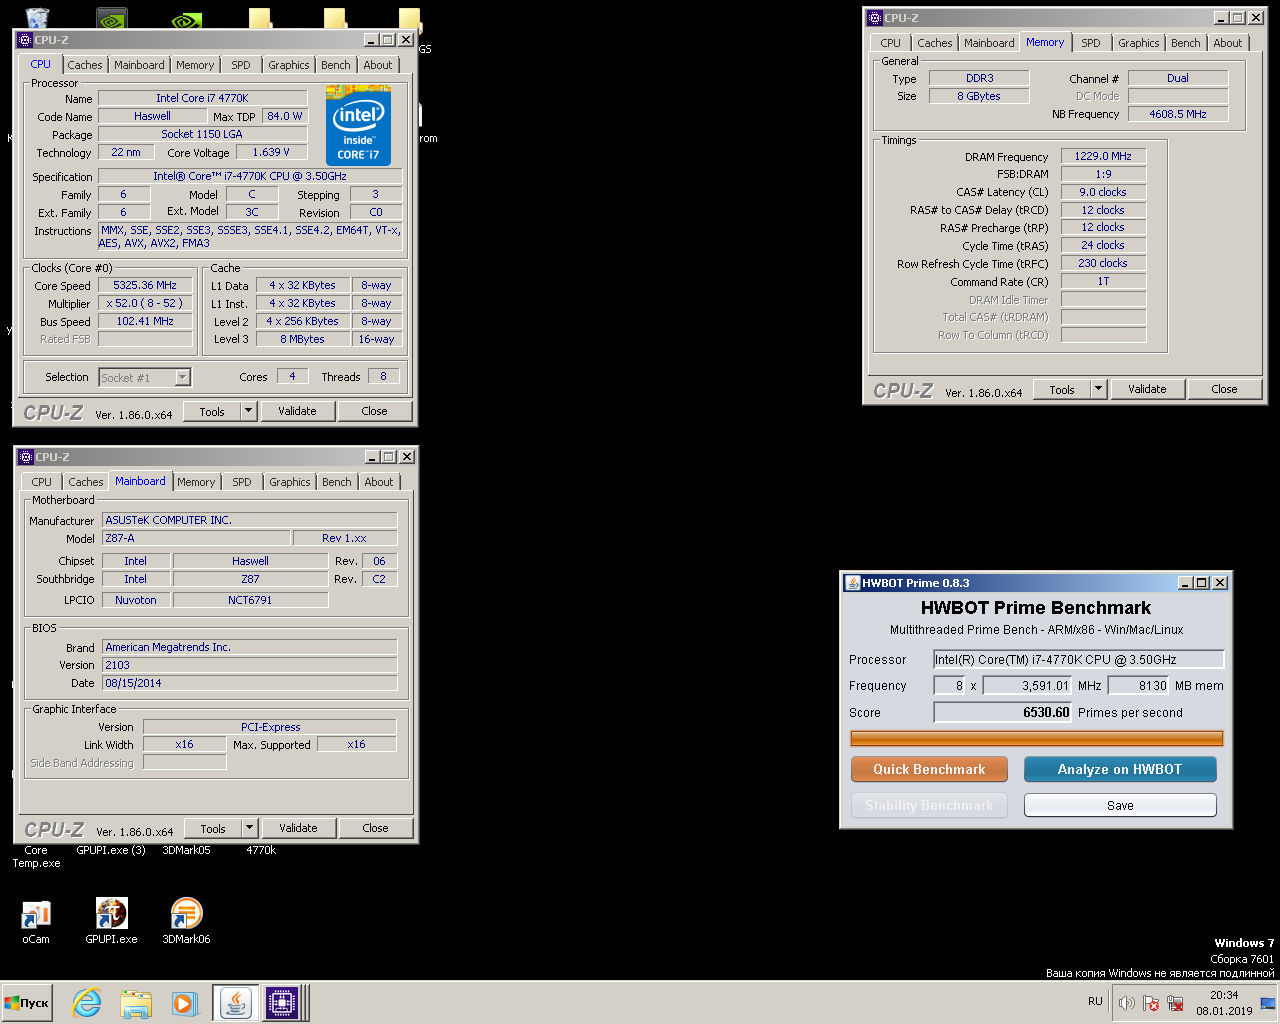This screenshot has width=1280, height=1024.
Task: Open the volume speaker icon in the tray
Action: coord(1126,1003)
